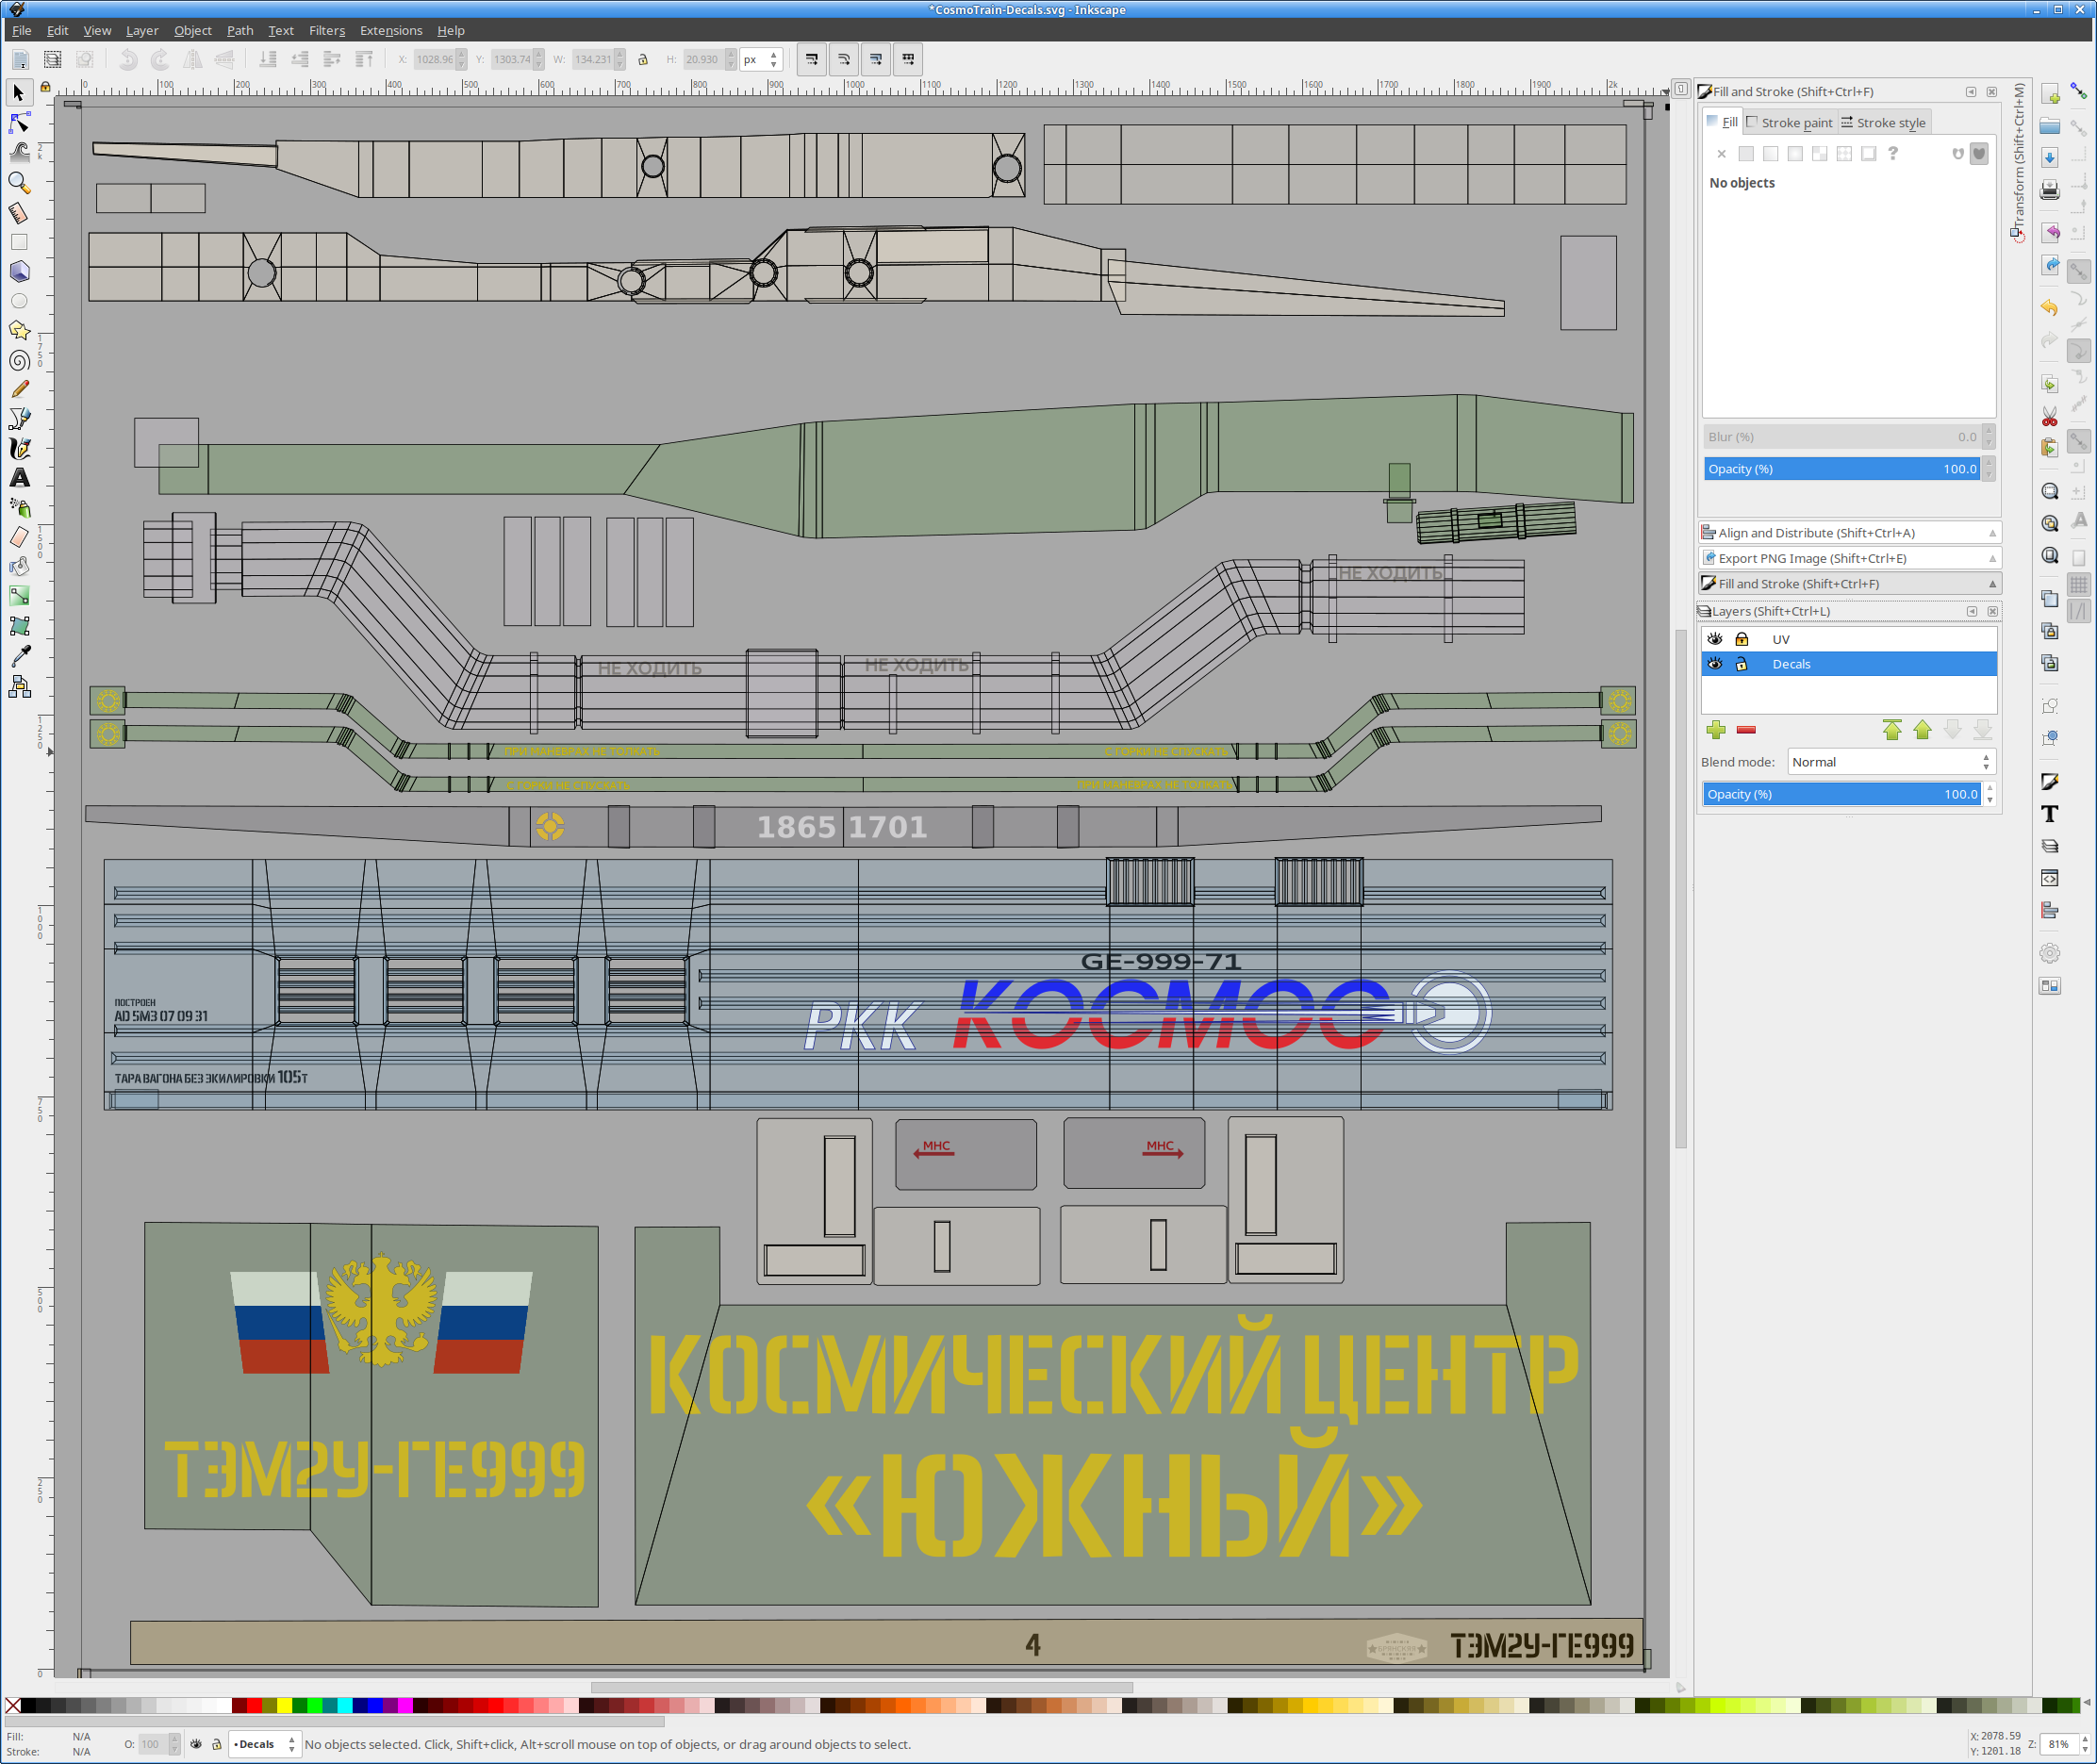This screenshot has height=1764, width=2097.
Task: Select the Zoom tool in toolbox
Action: (19, 183)
